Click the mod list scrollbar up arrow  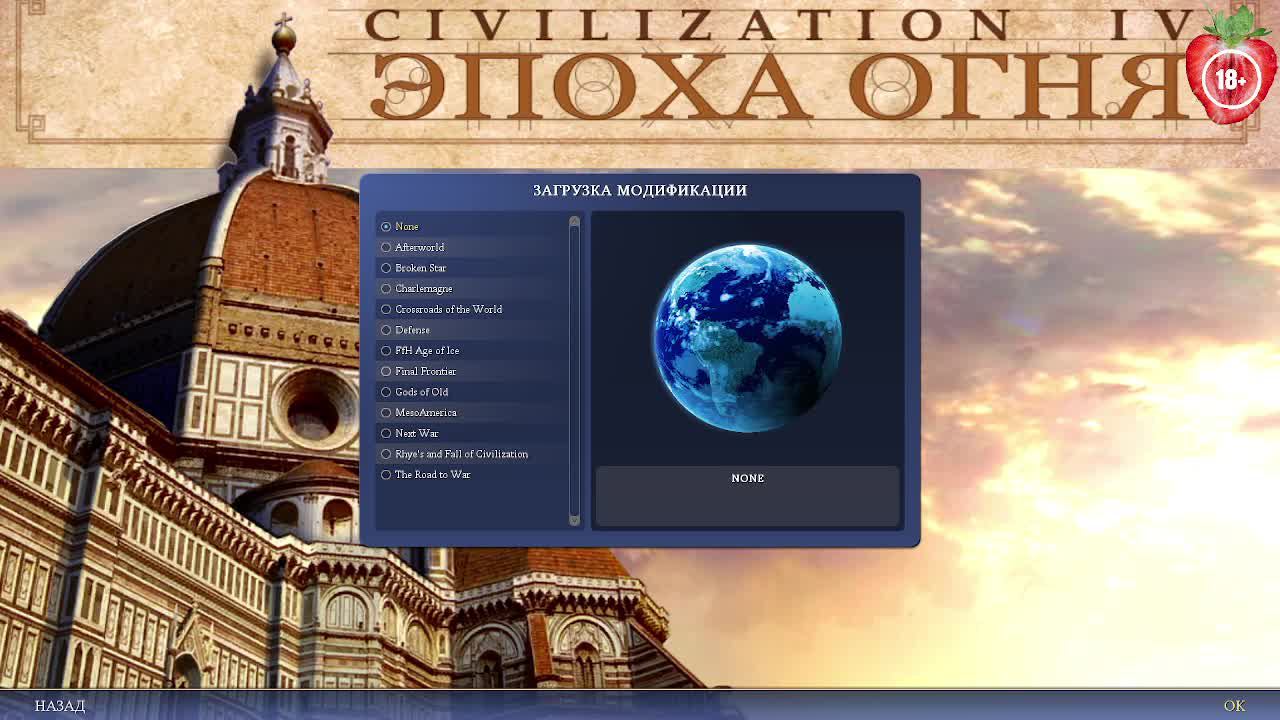[574, 221]
